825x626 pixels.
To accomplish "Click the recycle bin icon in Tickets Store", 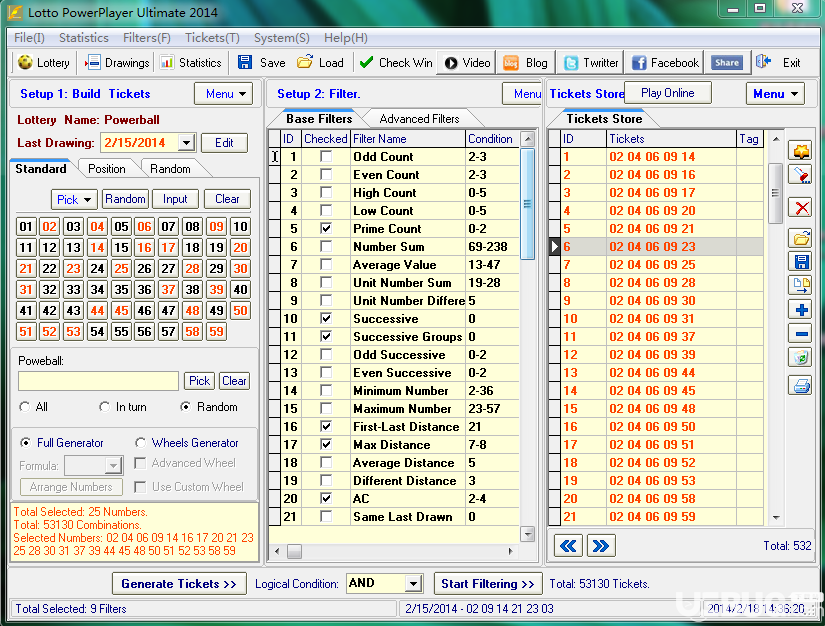I will pos(801,358).
